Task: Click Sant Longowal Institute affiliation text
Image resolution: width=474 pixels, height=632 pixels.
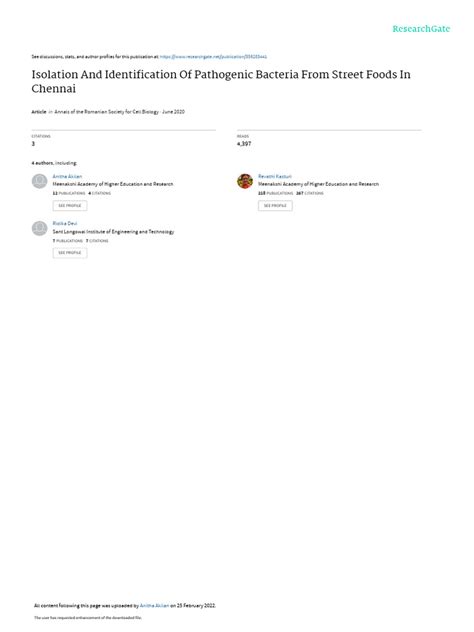Action: click(113, 232)
